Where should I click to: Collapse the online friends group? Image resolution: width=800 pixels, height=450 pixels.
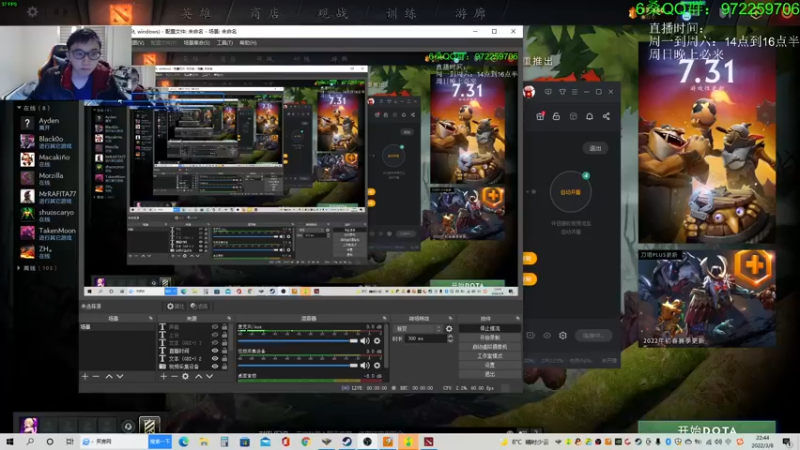click(19, 108)
